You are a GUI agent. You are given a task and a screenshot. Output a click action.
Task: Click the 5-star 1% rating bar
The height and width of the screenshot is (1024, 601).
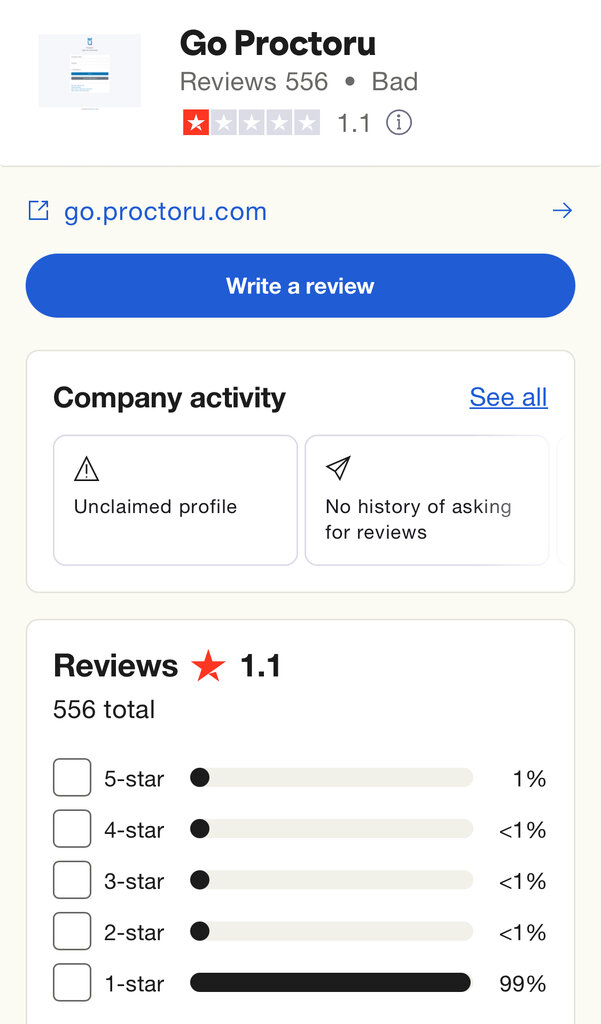point(331,777)
